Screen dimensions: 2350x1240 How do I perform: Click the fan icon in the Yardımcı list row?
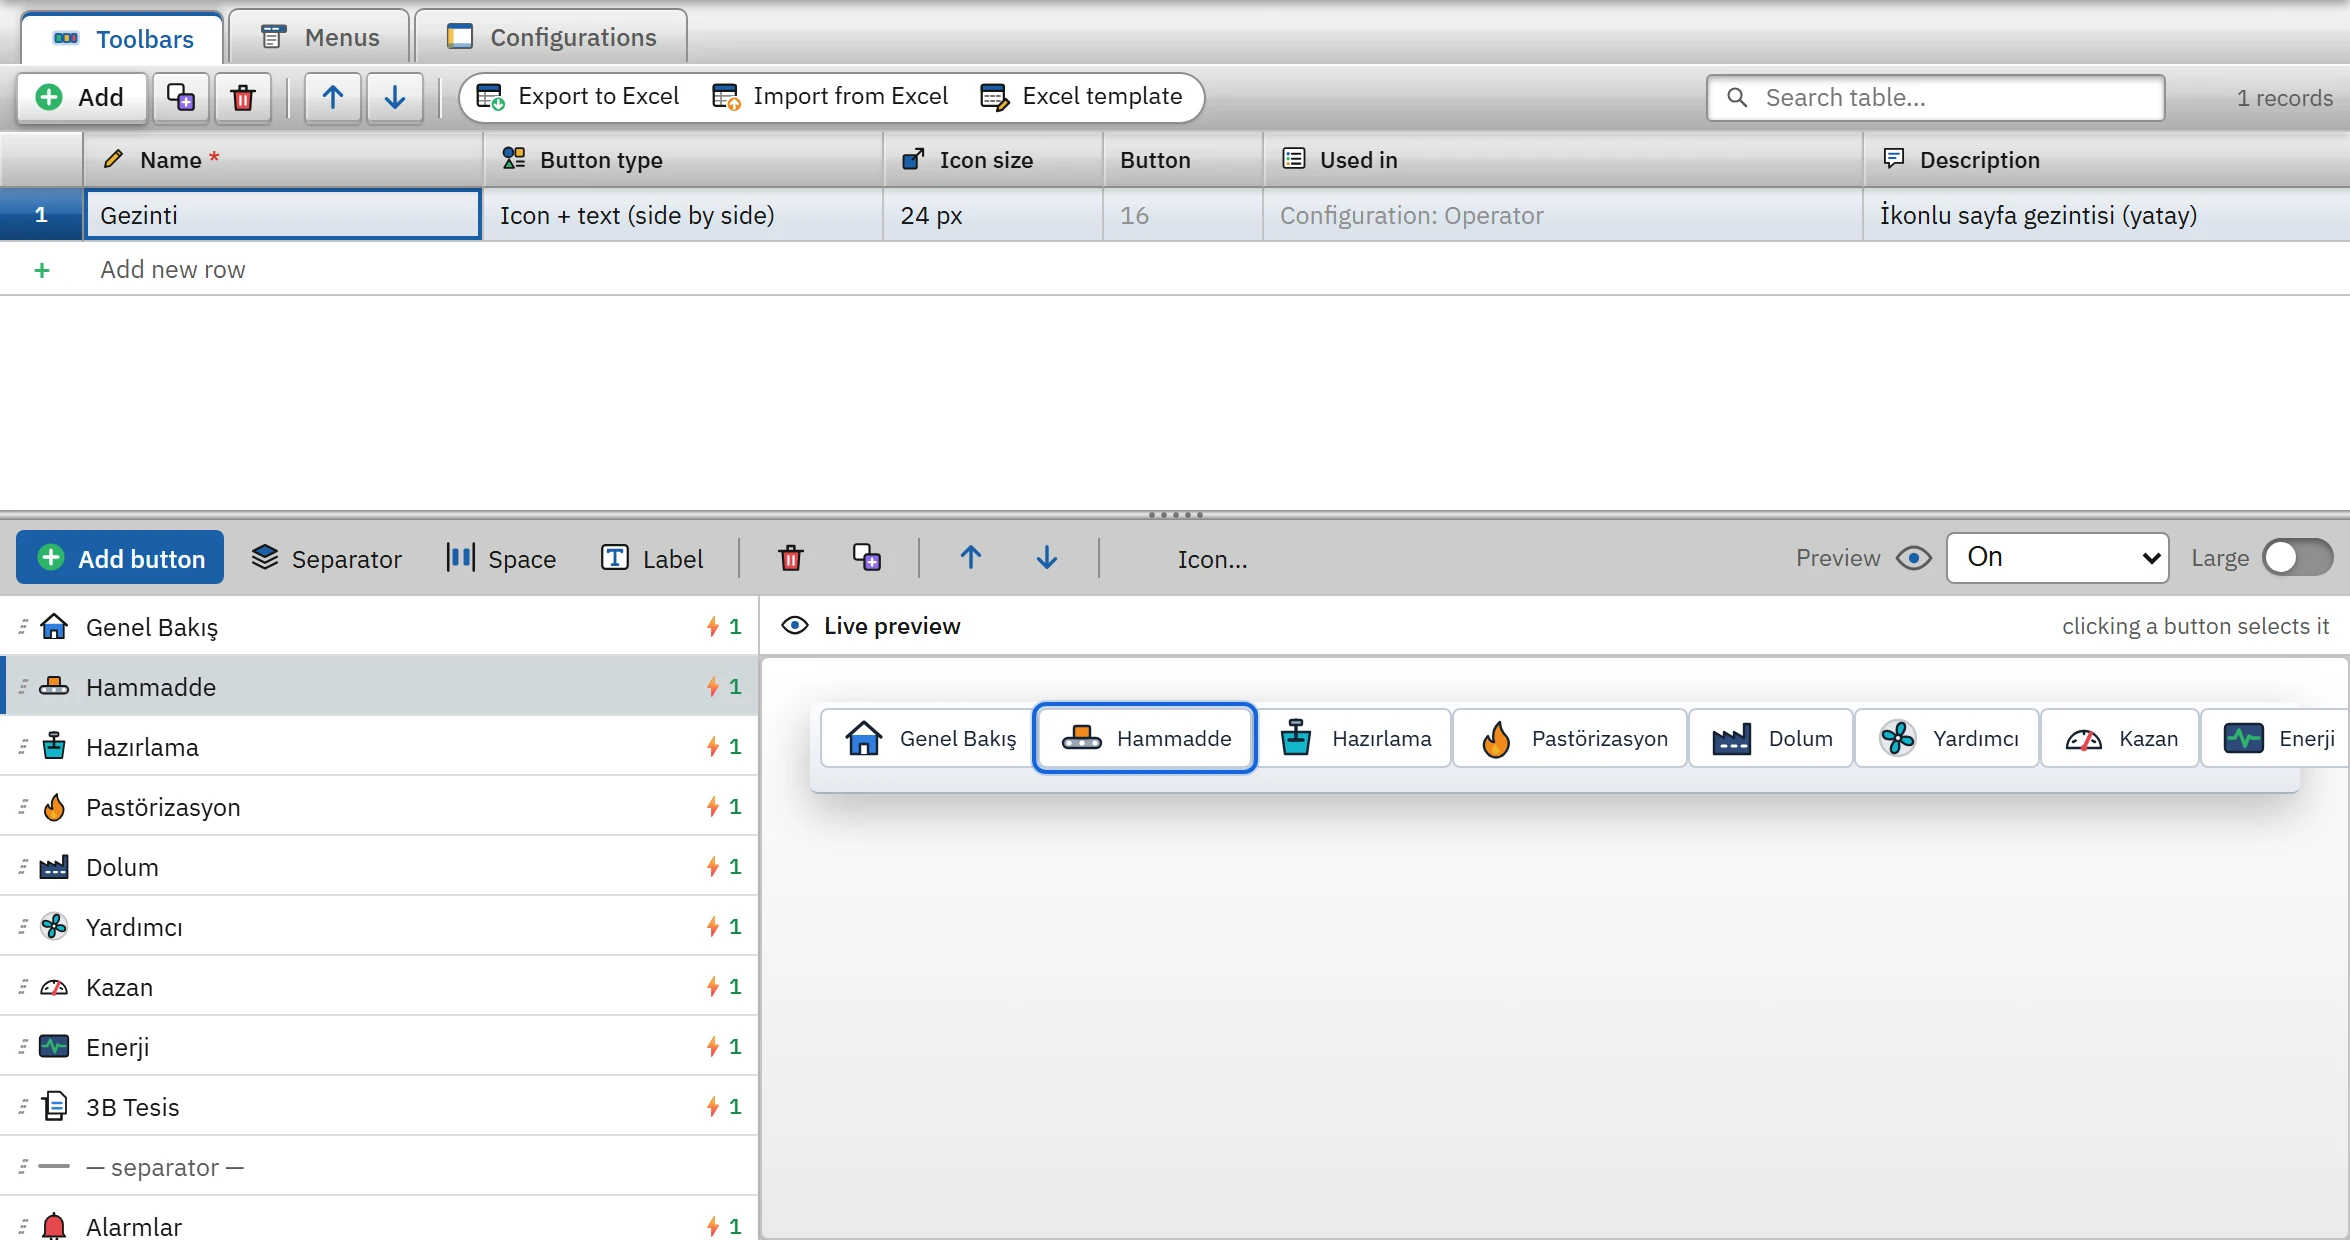tap(54, 927)
